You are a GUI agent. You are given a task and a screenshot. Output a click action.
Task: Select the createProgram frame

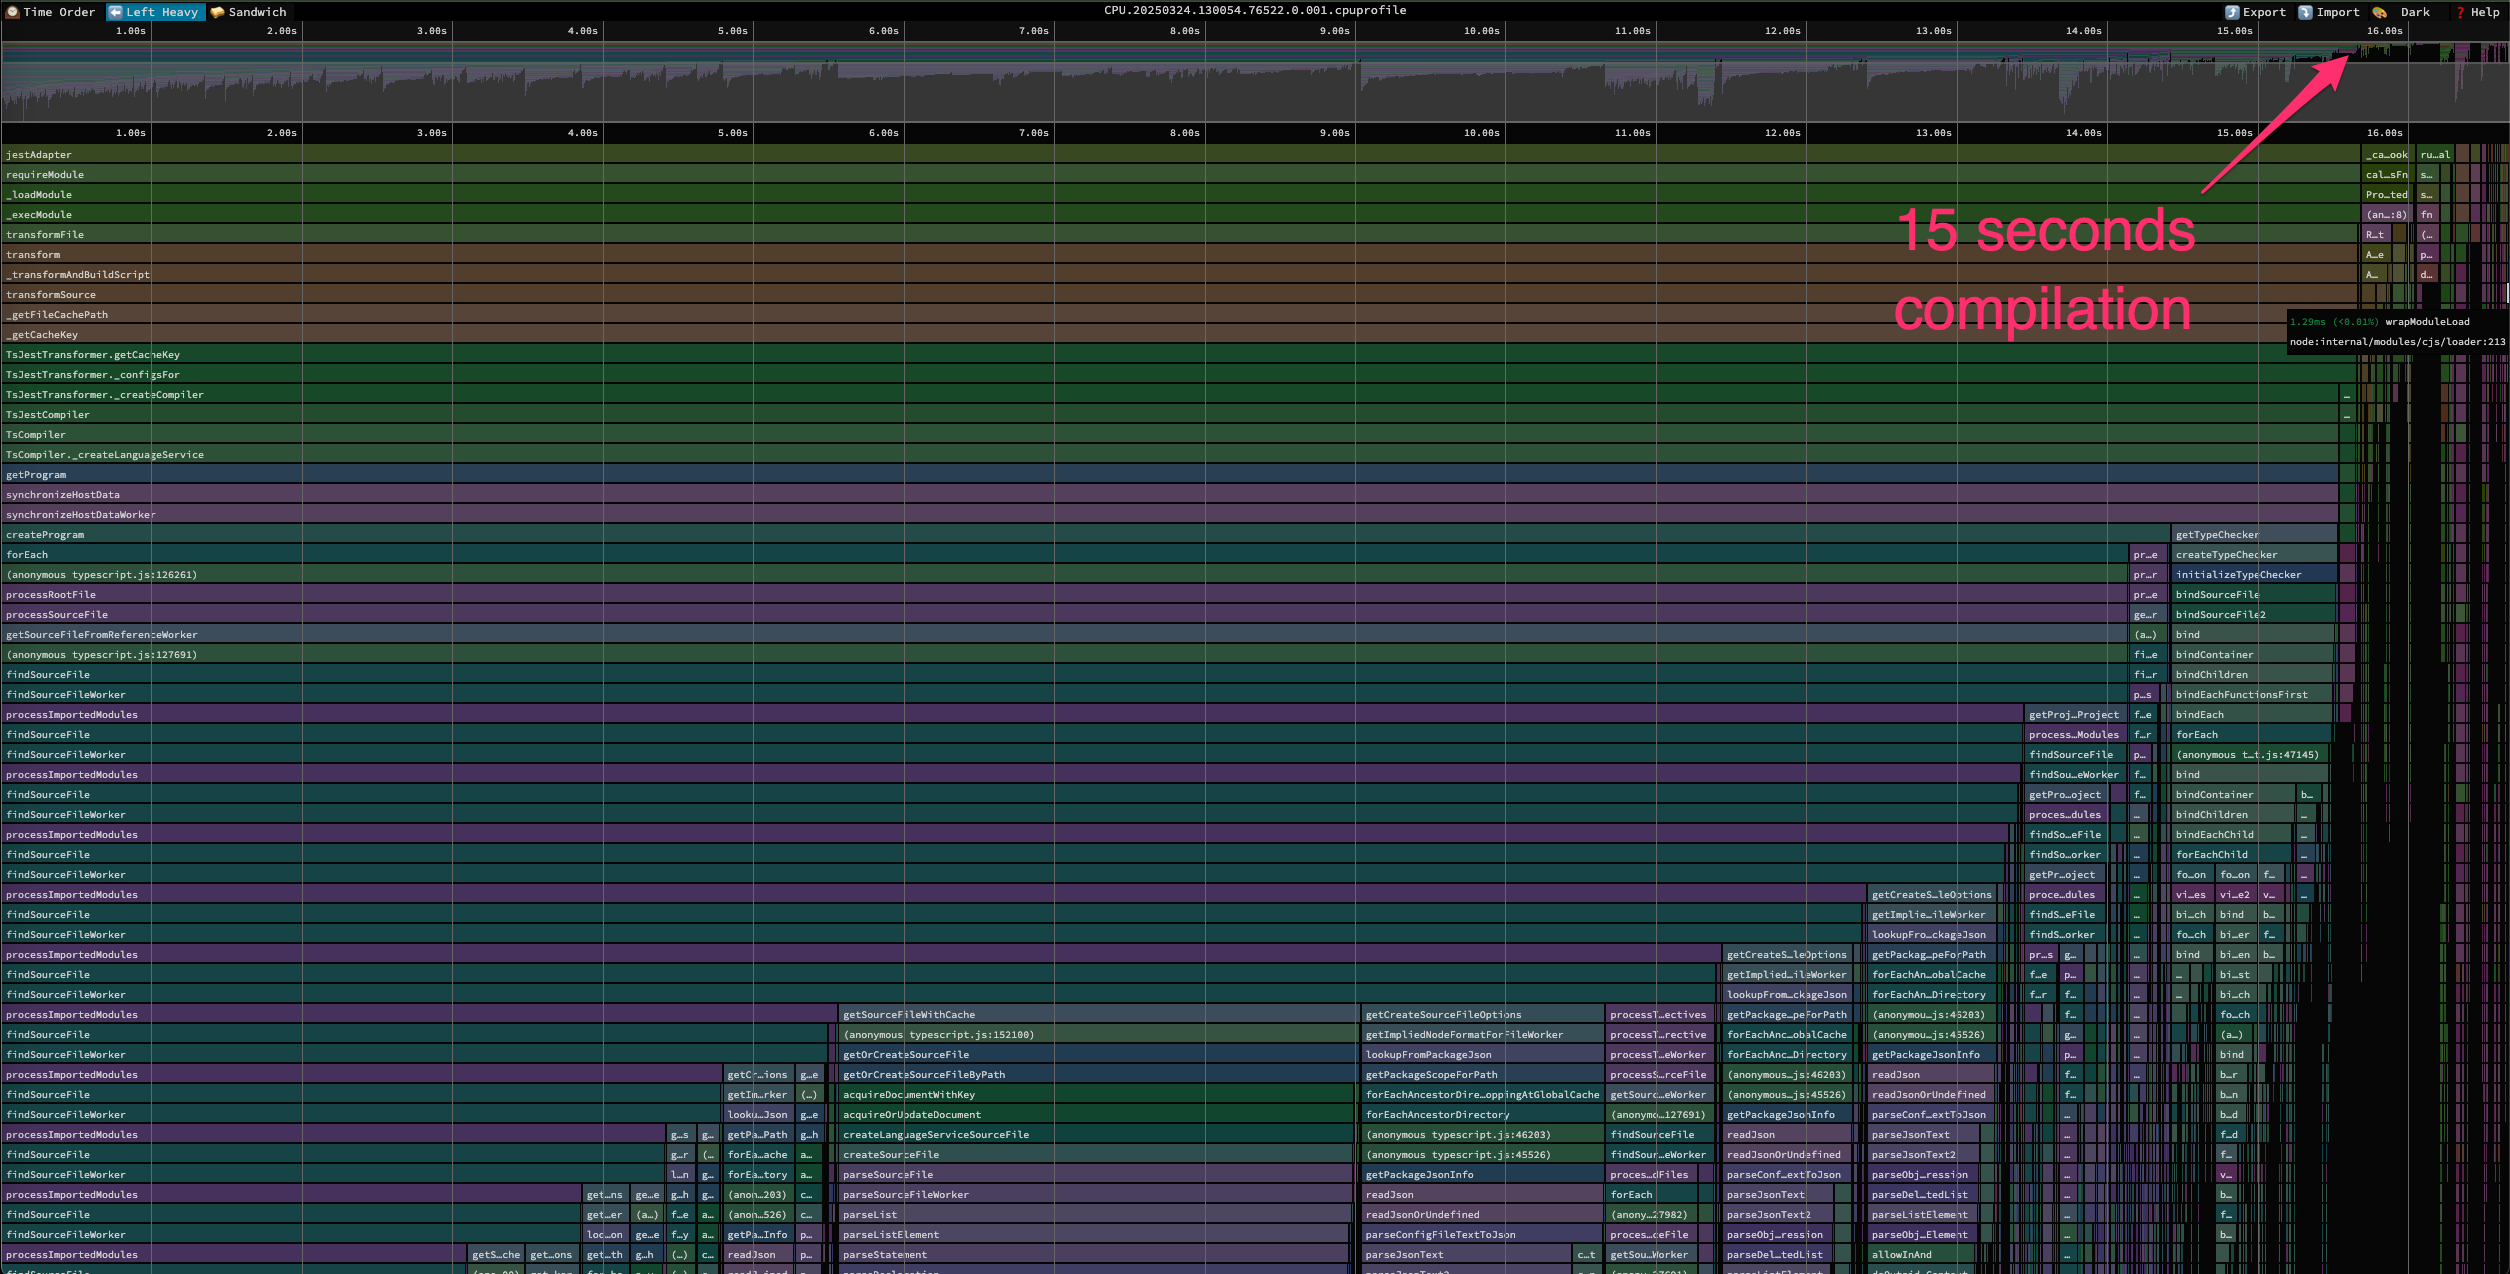point(46,535)
